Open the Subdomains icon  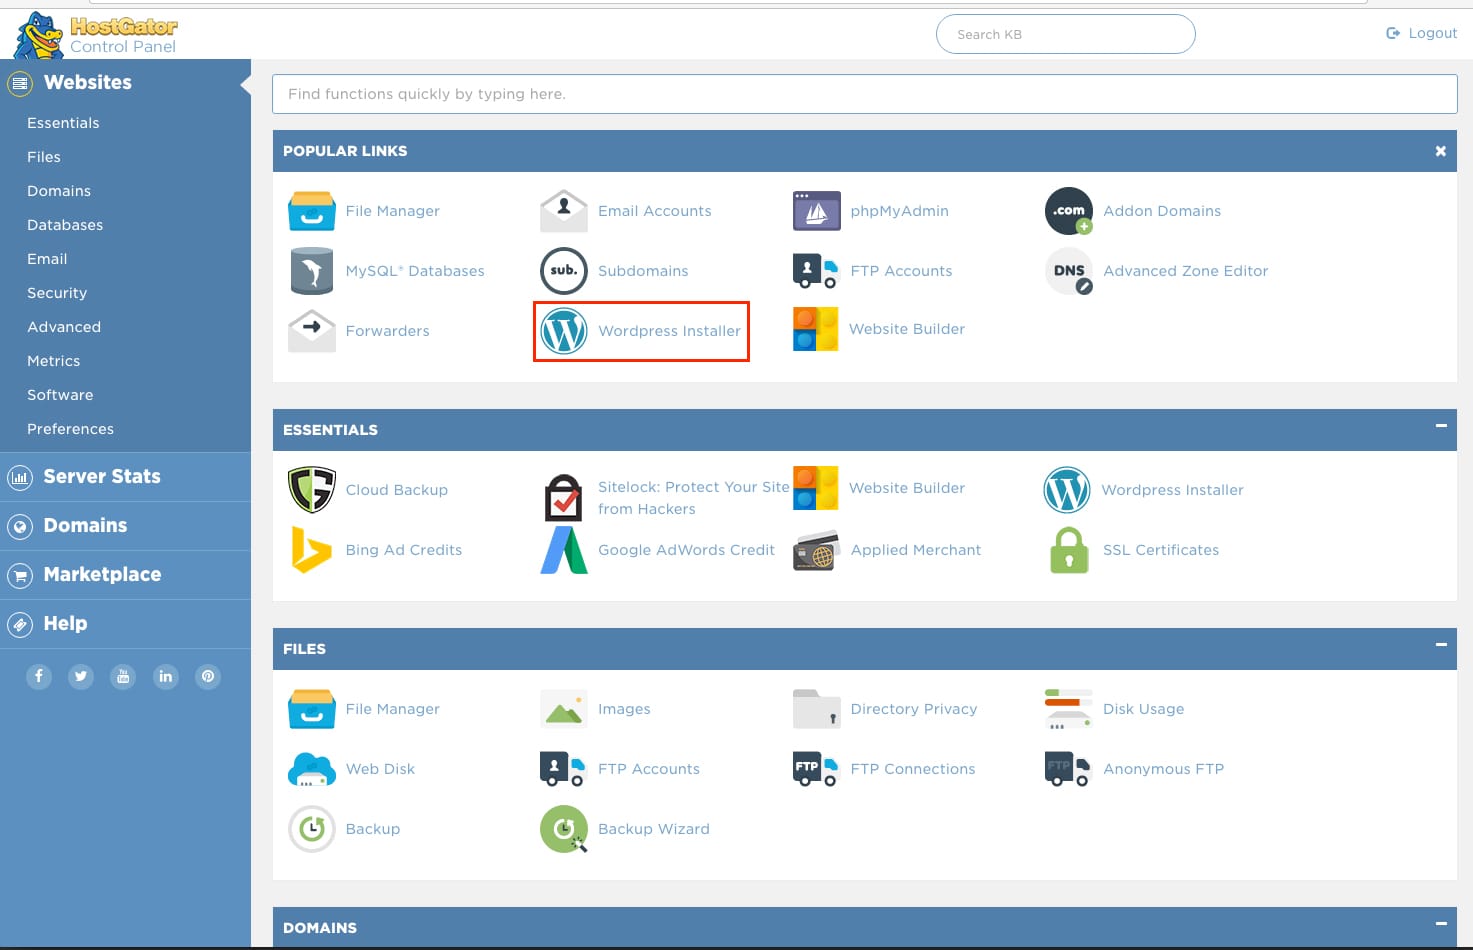point(564,271)
